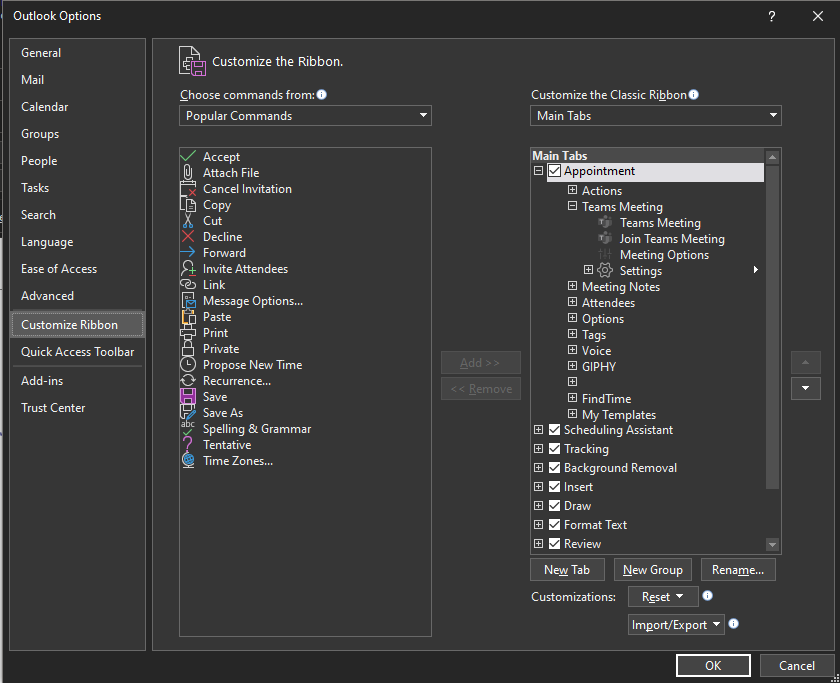Expand the Scheduling Assistant tab node
The width and height of the screenshot is (840, 683).
tap(538, 430)
